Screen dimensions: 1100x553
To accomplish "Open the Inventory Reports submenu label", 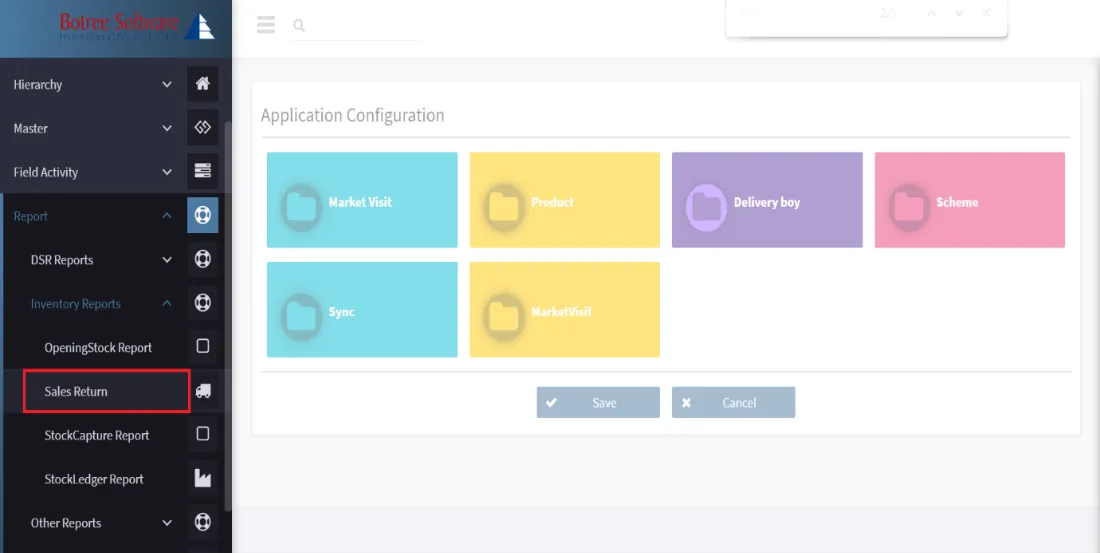I will coord(76,304).
